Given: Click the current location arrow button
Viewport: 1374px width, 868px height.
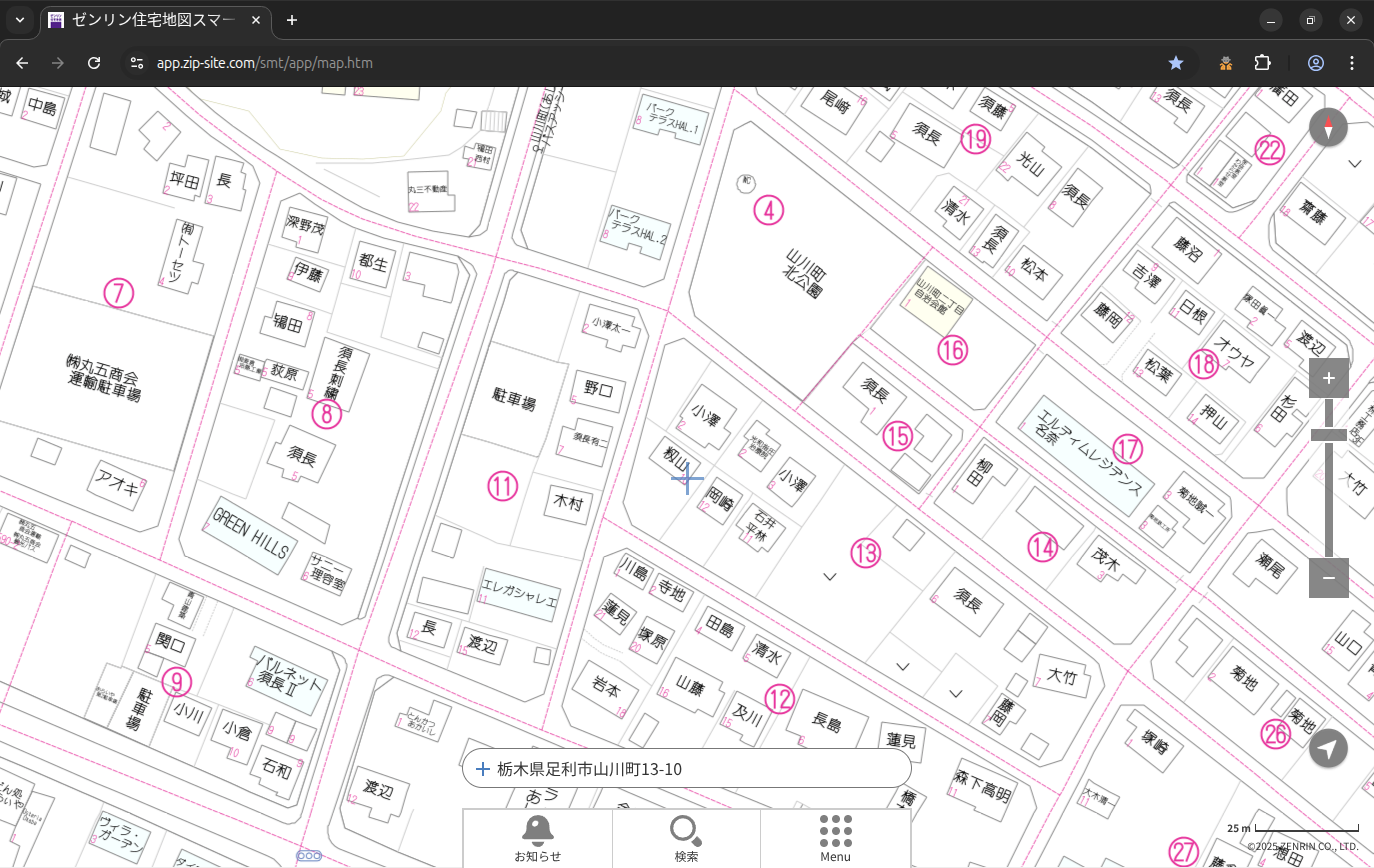Looking at the screenshot, I should [1328, 748].
